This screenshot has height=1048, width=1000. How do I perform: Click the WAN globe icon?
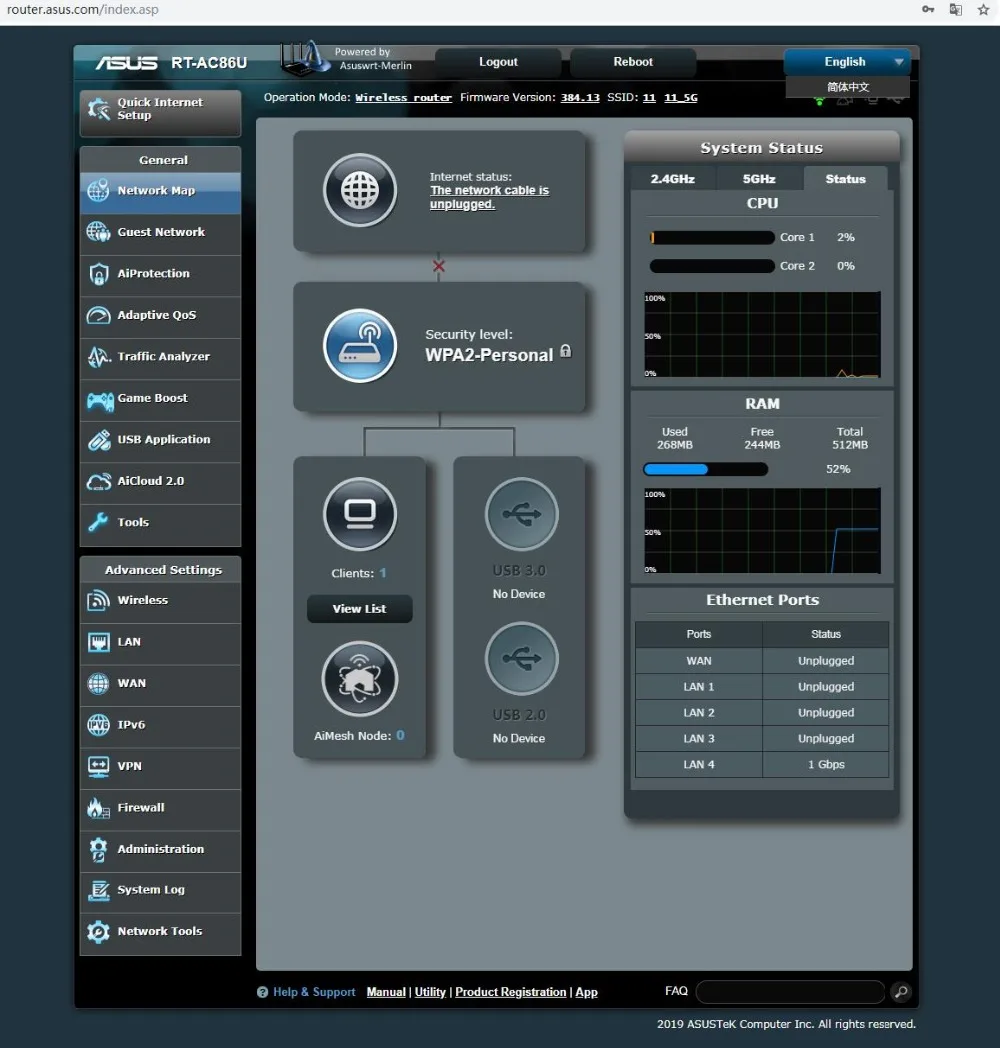pyautogui.click(x=98, y=683)
